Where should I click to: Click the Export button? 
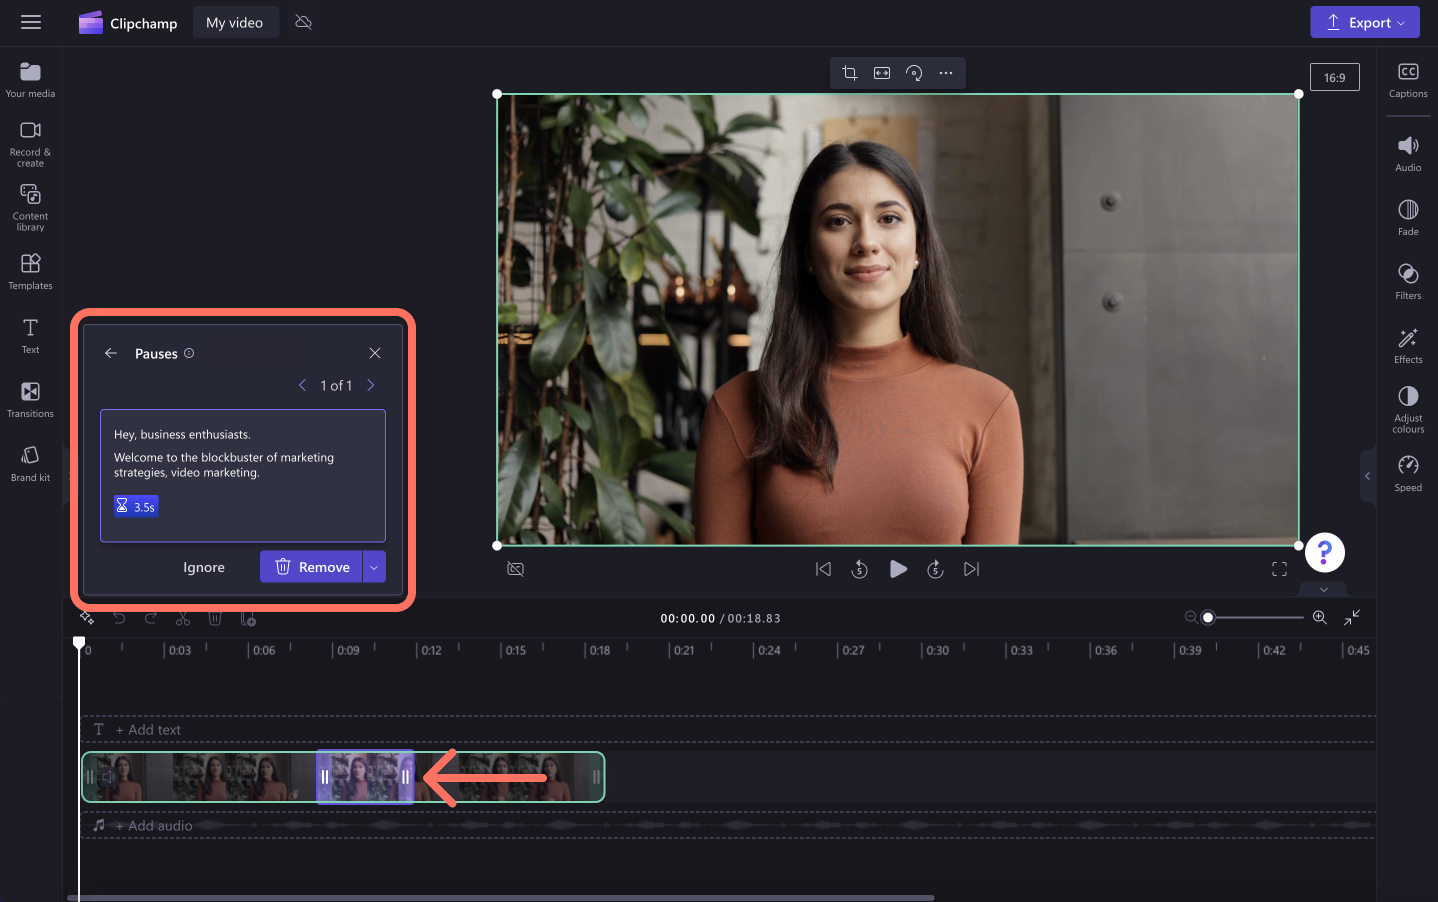(1365, 22)
